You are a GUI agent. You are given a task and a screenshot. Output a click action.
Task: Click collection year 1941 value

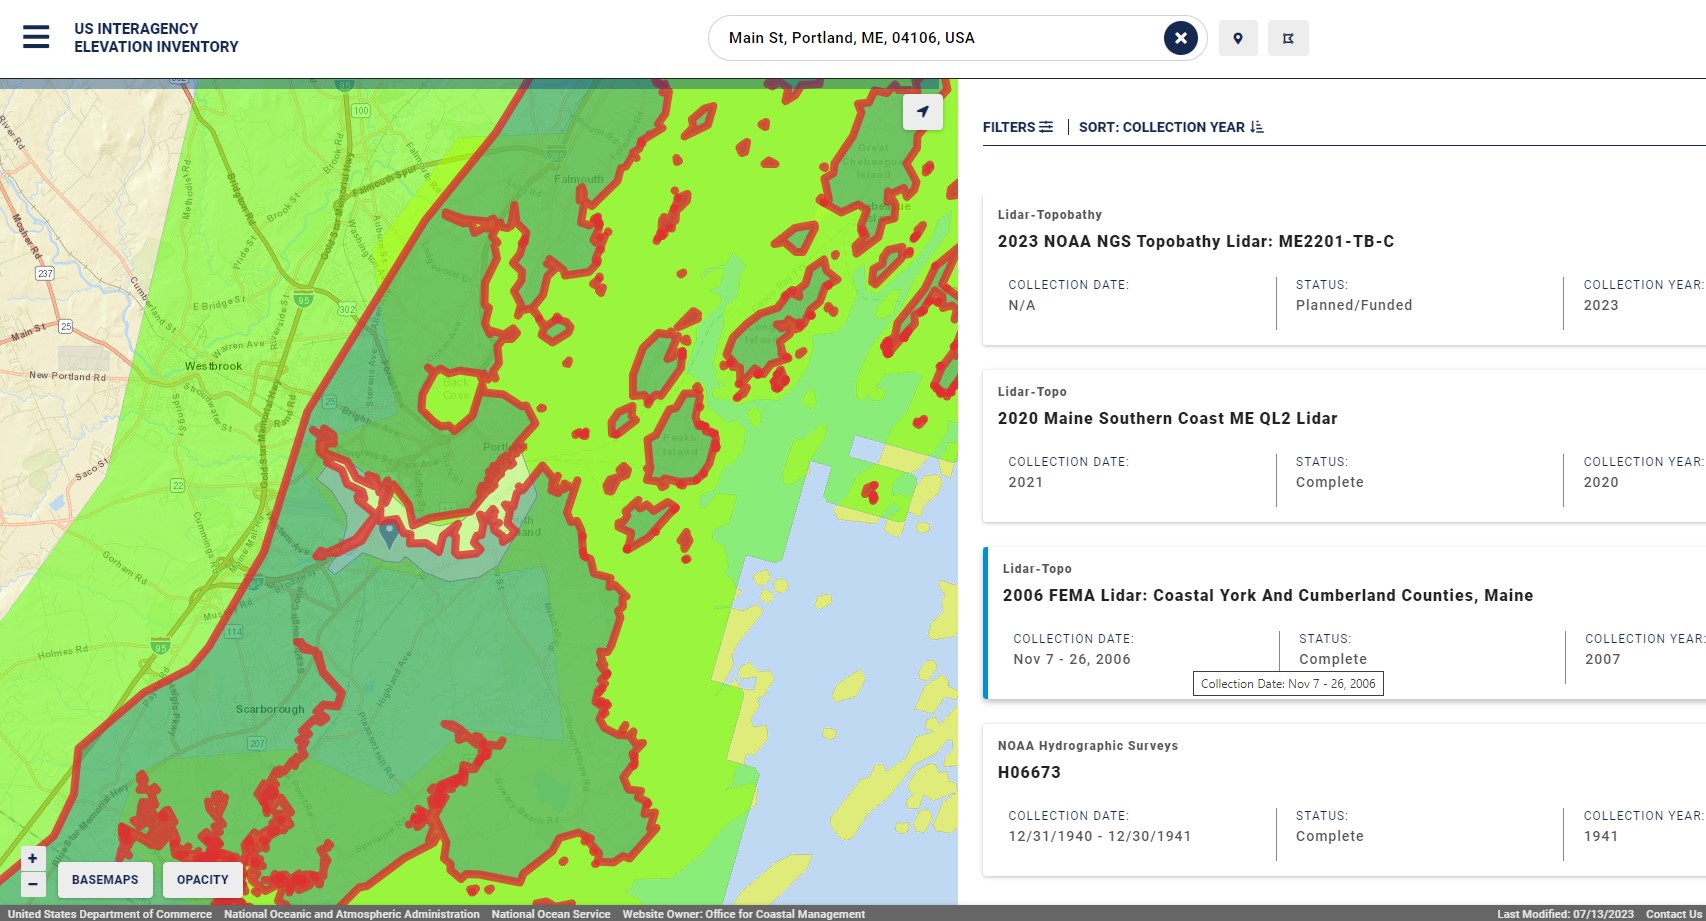[x=1601, y=836]
